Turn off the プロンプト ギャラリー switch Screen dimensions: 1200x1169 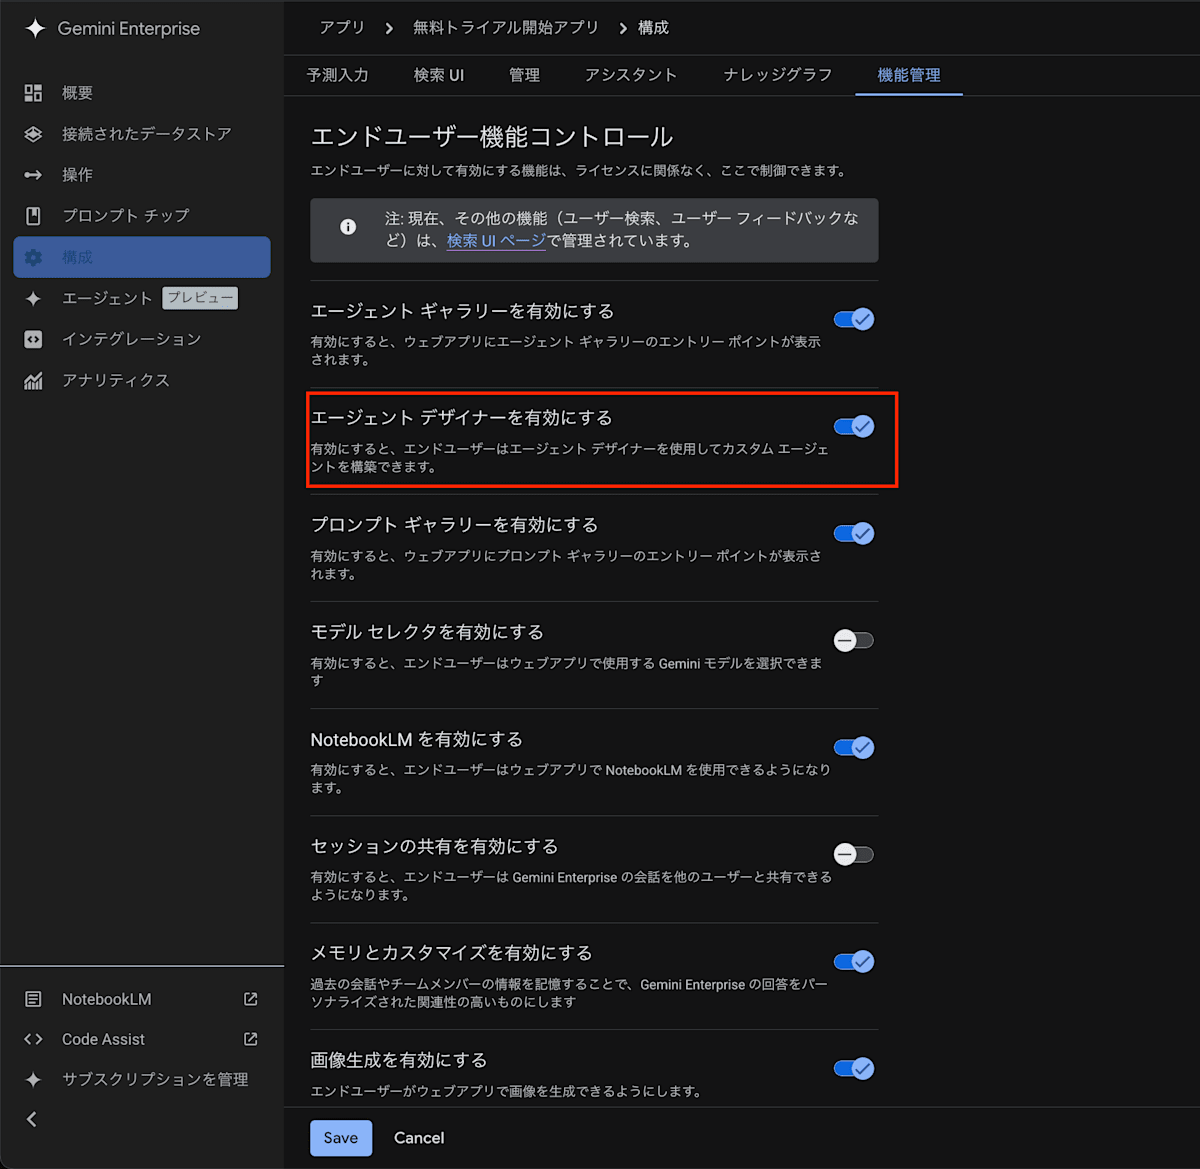854,533
